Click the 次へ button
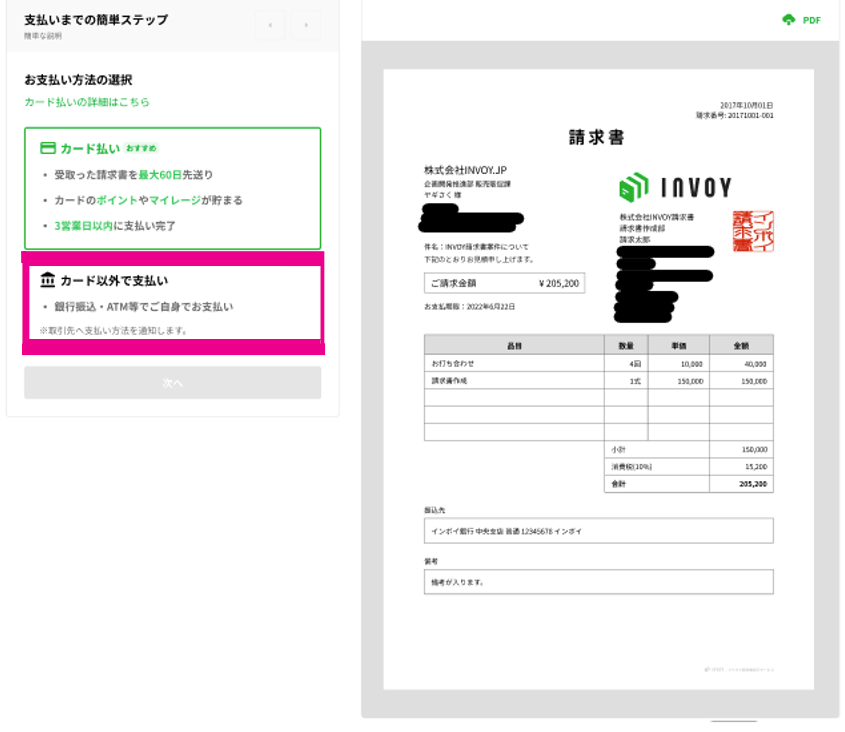The height and width of the screenshot is (732, 845). pos(172,383)
